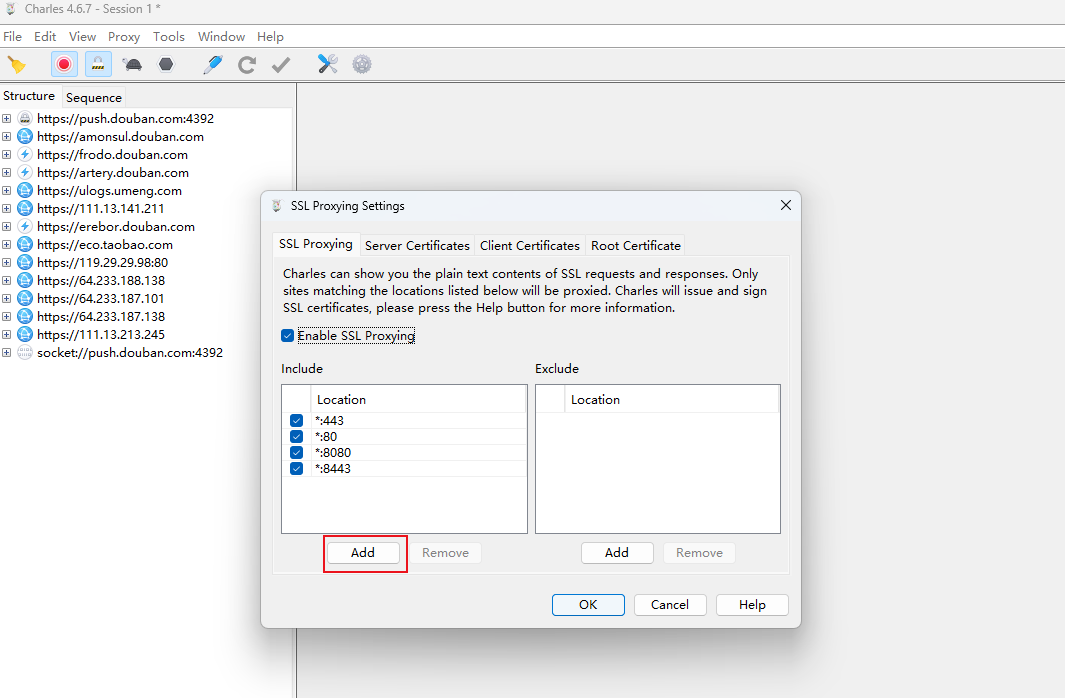
Task: Expand the ulogs.umeng.com tree node
Action: [7, 190]
